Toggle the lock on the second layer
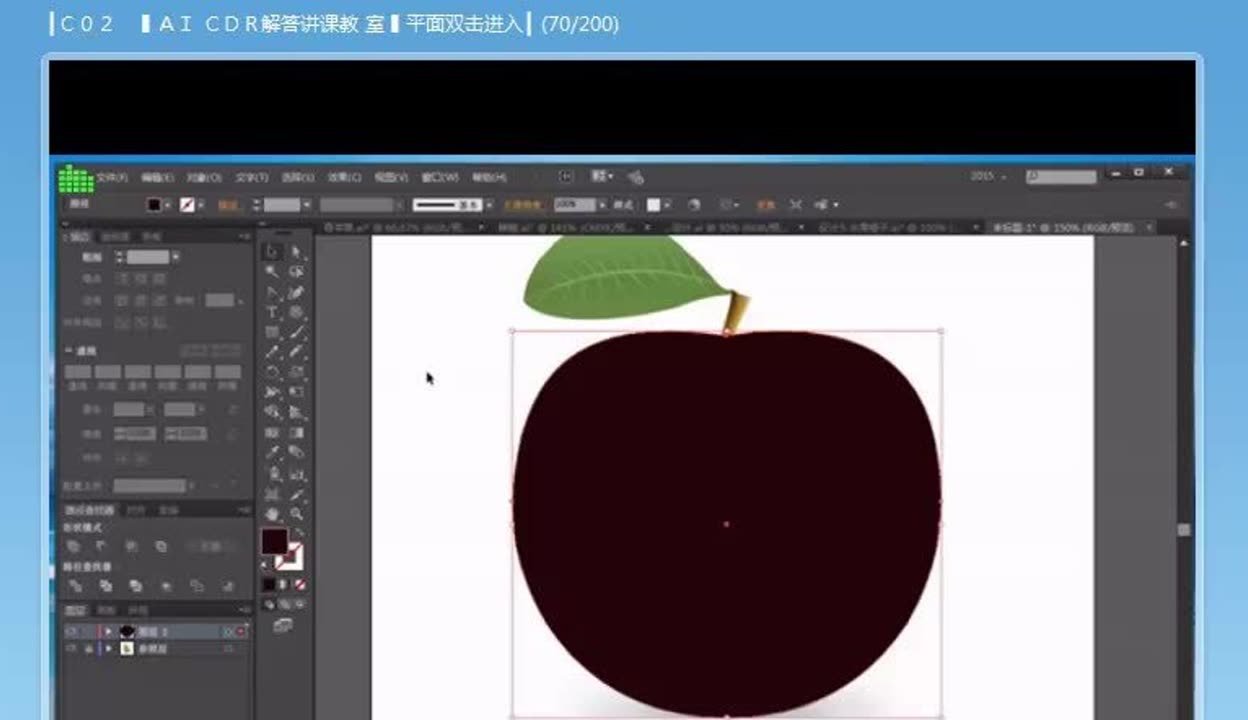The height and width of the screenshot is (720, 1248). click(88, 649)
